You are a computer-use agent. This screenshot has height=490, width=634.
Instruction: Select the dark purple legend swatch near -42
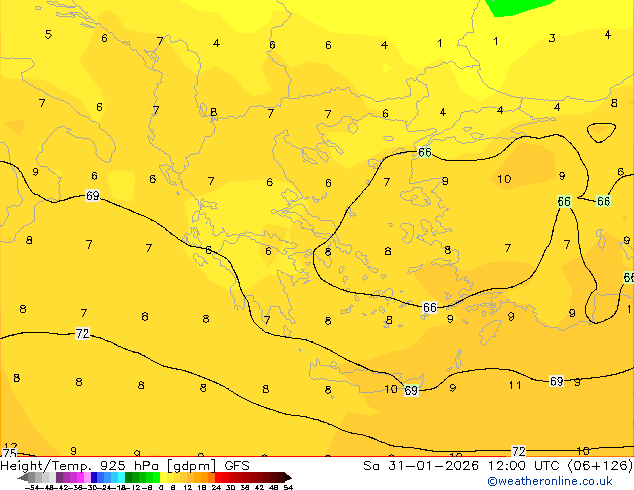tap(59, 477)
